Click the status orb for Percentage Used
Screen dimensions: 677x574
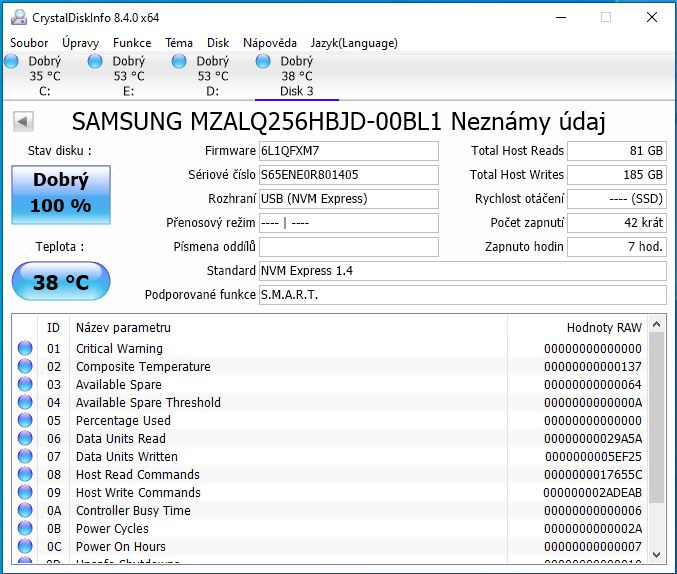25,420
